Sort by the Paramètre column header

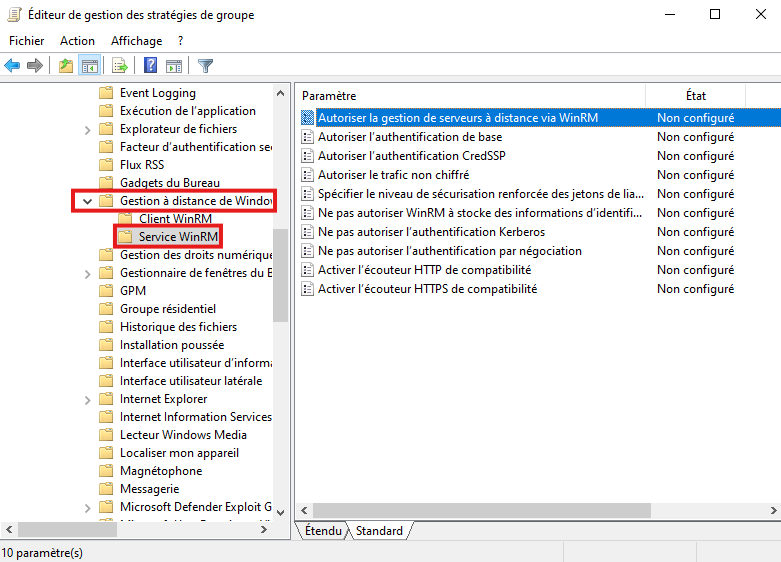(470, 95)
